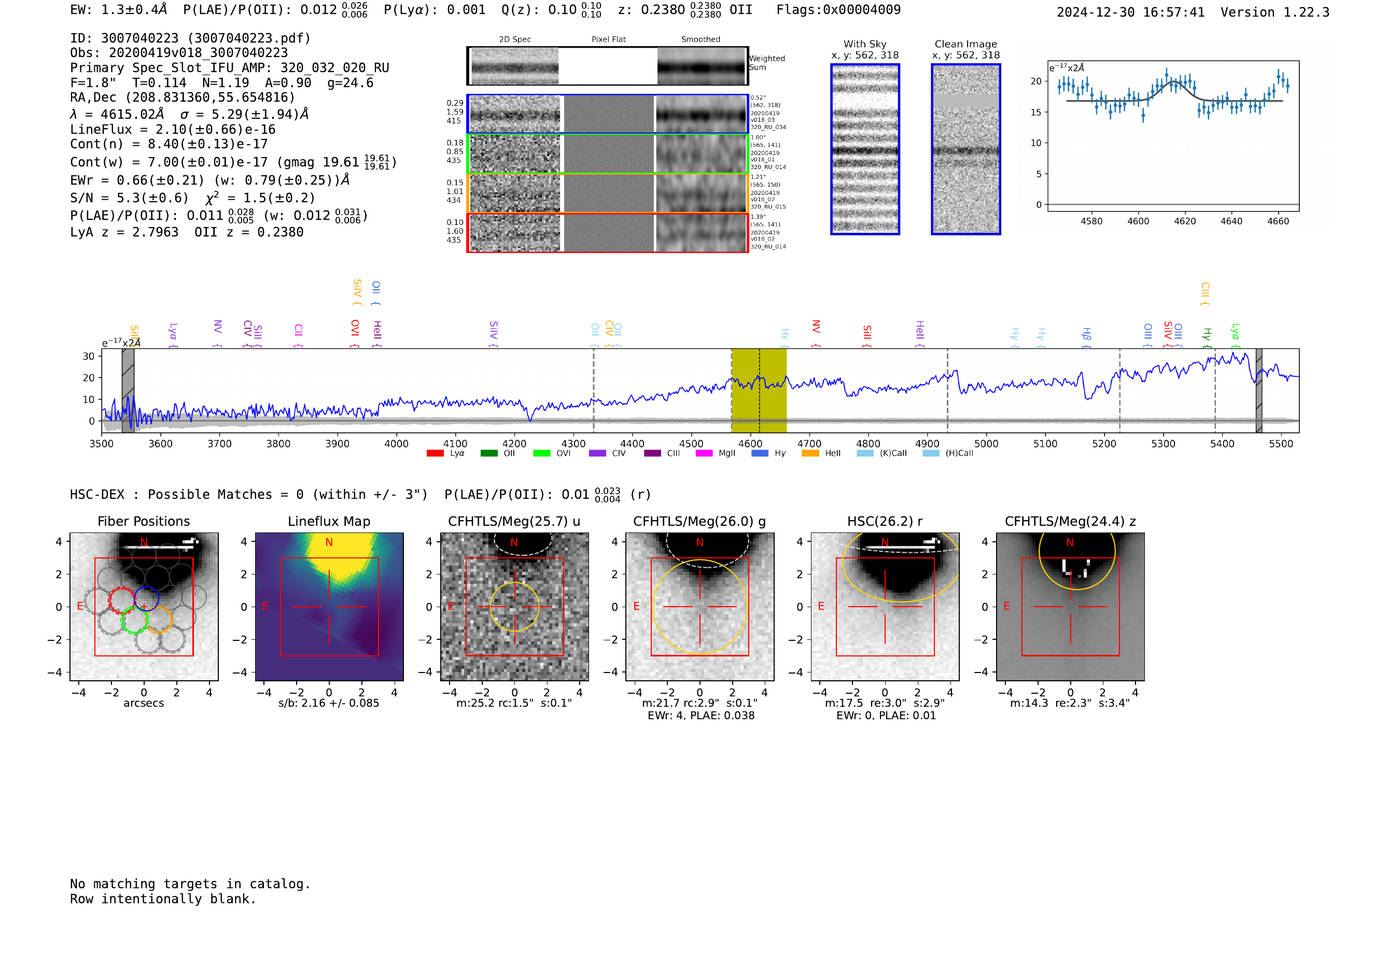The width and height of the screenshot is (1400, 953).
Task: Select the green-outlined 2D spectrum row
Action: point(608,154)
